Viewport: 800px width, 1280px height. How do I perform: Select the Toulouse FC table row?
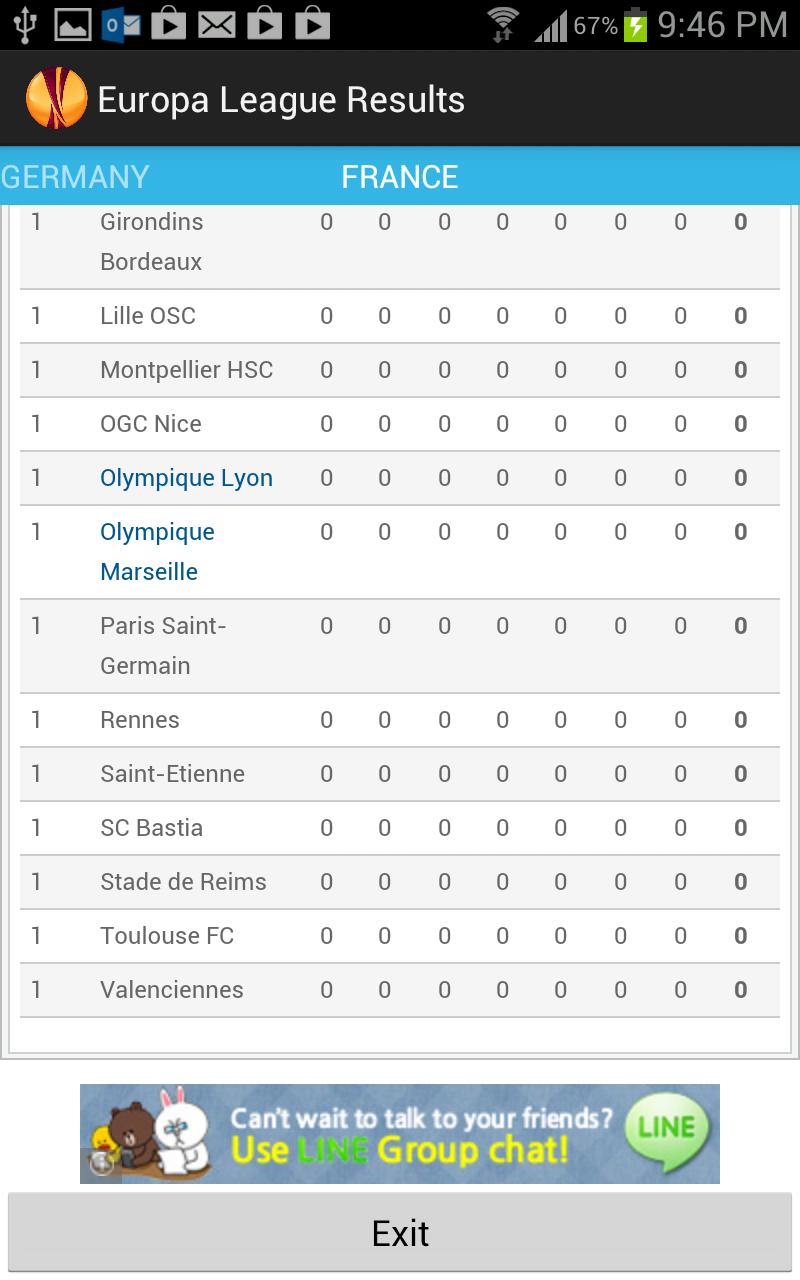tap(400, 935)
